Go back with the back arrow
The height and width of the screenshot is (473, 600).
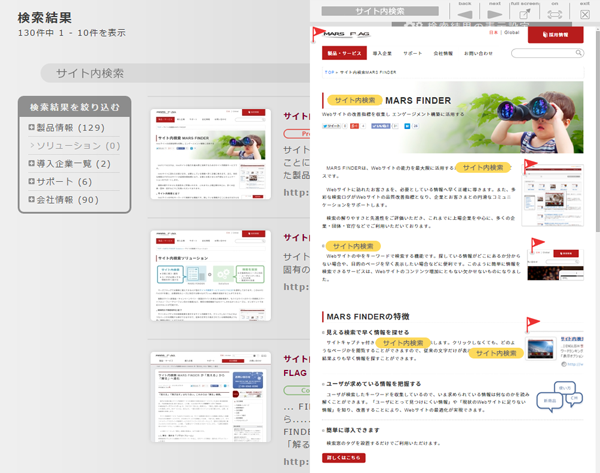tap(465, 15)
